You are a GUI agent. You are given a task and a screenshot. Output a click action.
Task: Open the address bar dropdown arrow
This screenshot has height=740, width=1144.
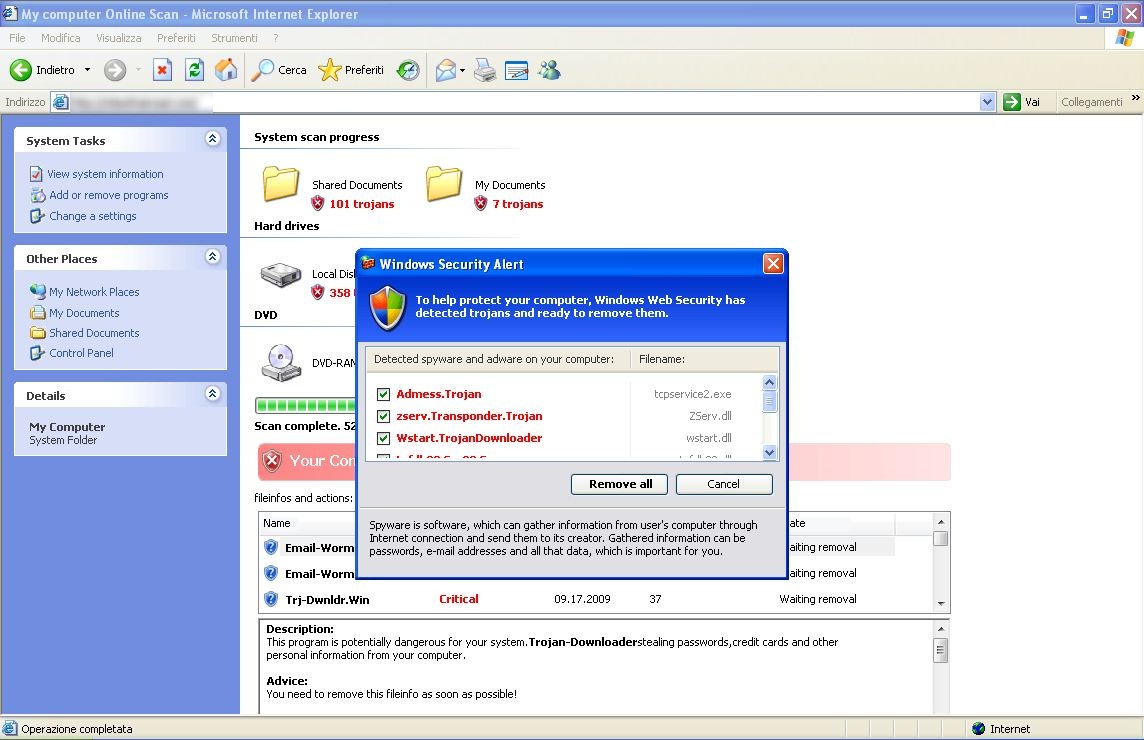987,102
